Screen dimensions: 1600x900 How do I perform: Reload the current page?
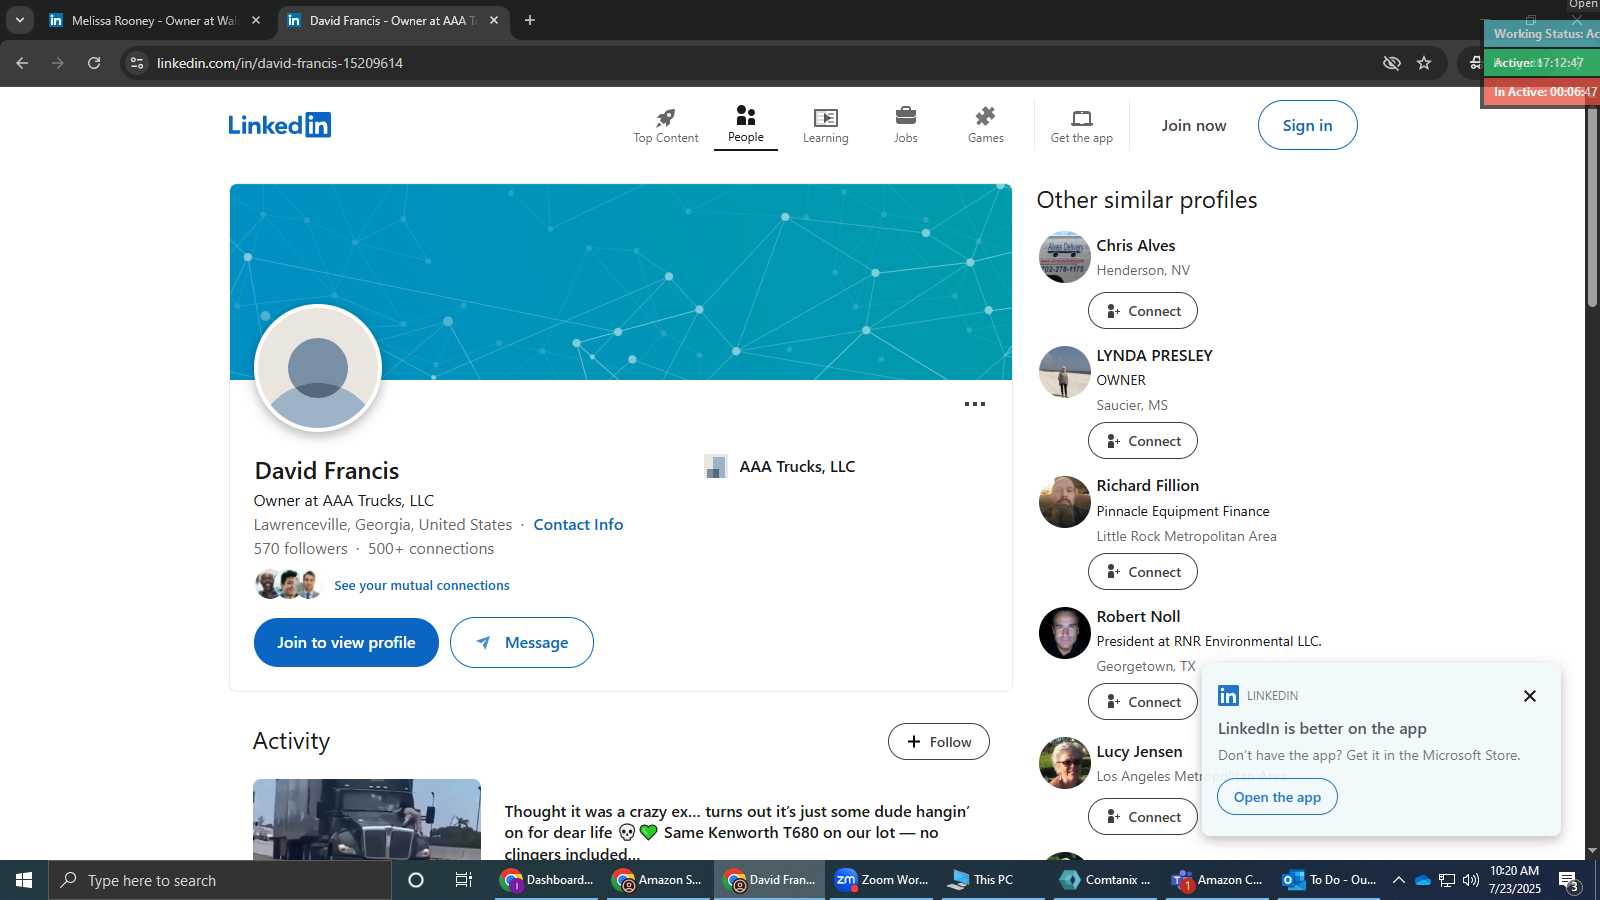click(x=94, y=63)
